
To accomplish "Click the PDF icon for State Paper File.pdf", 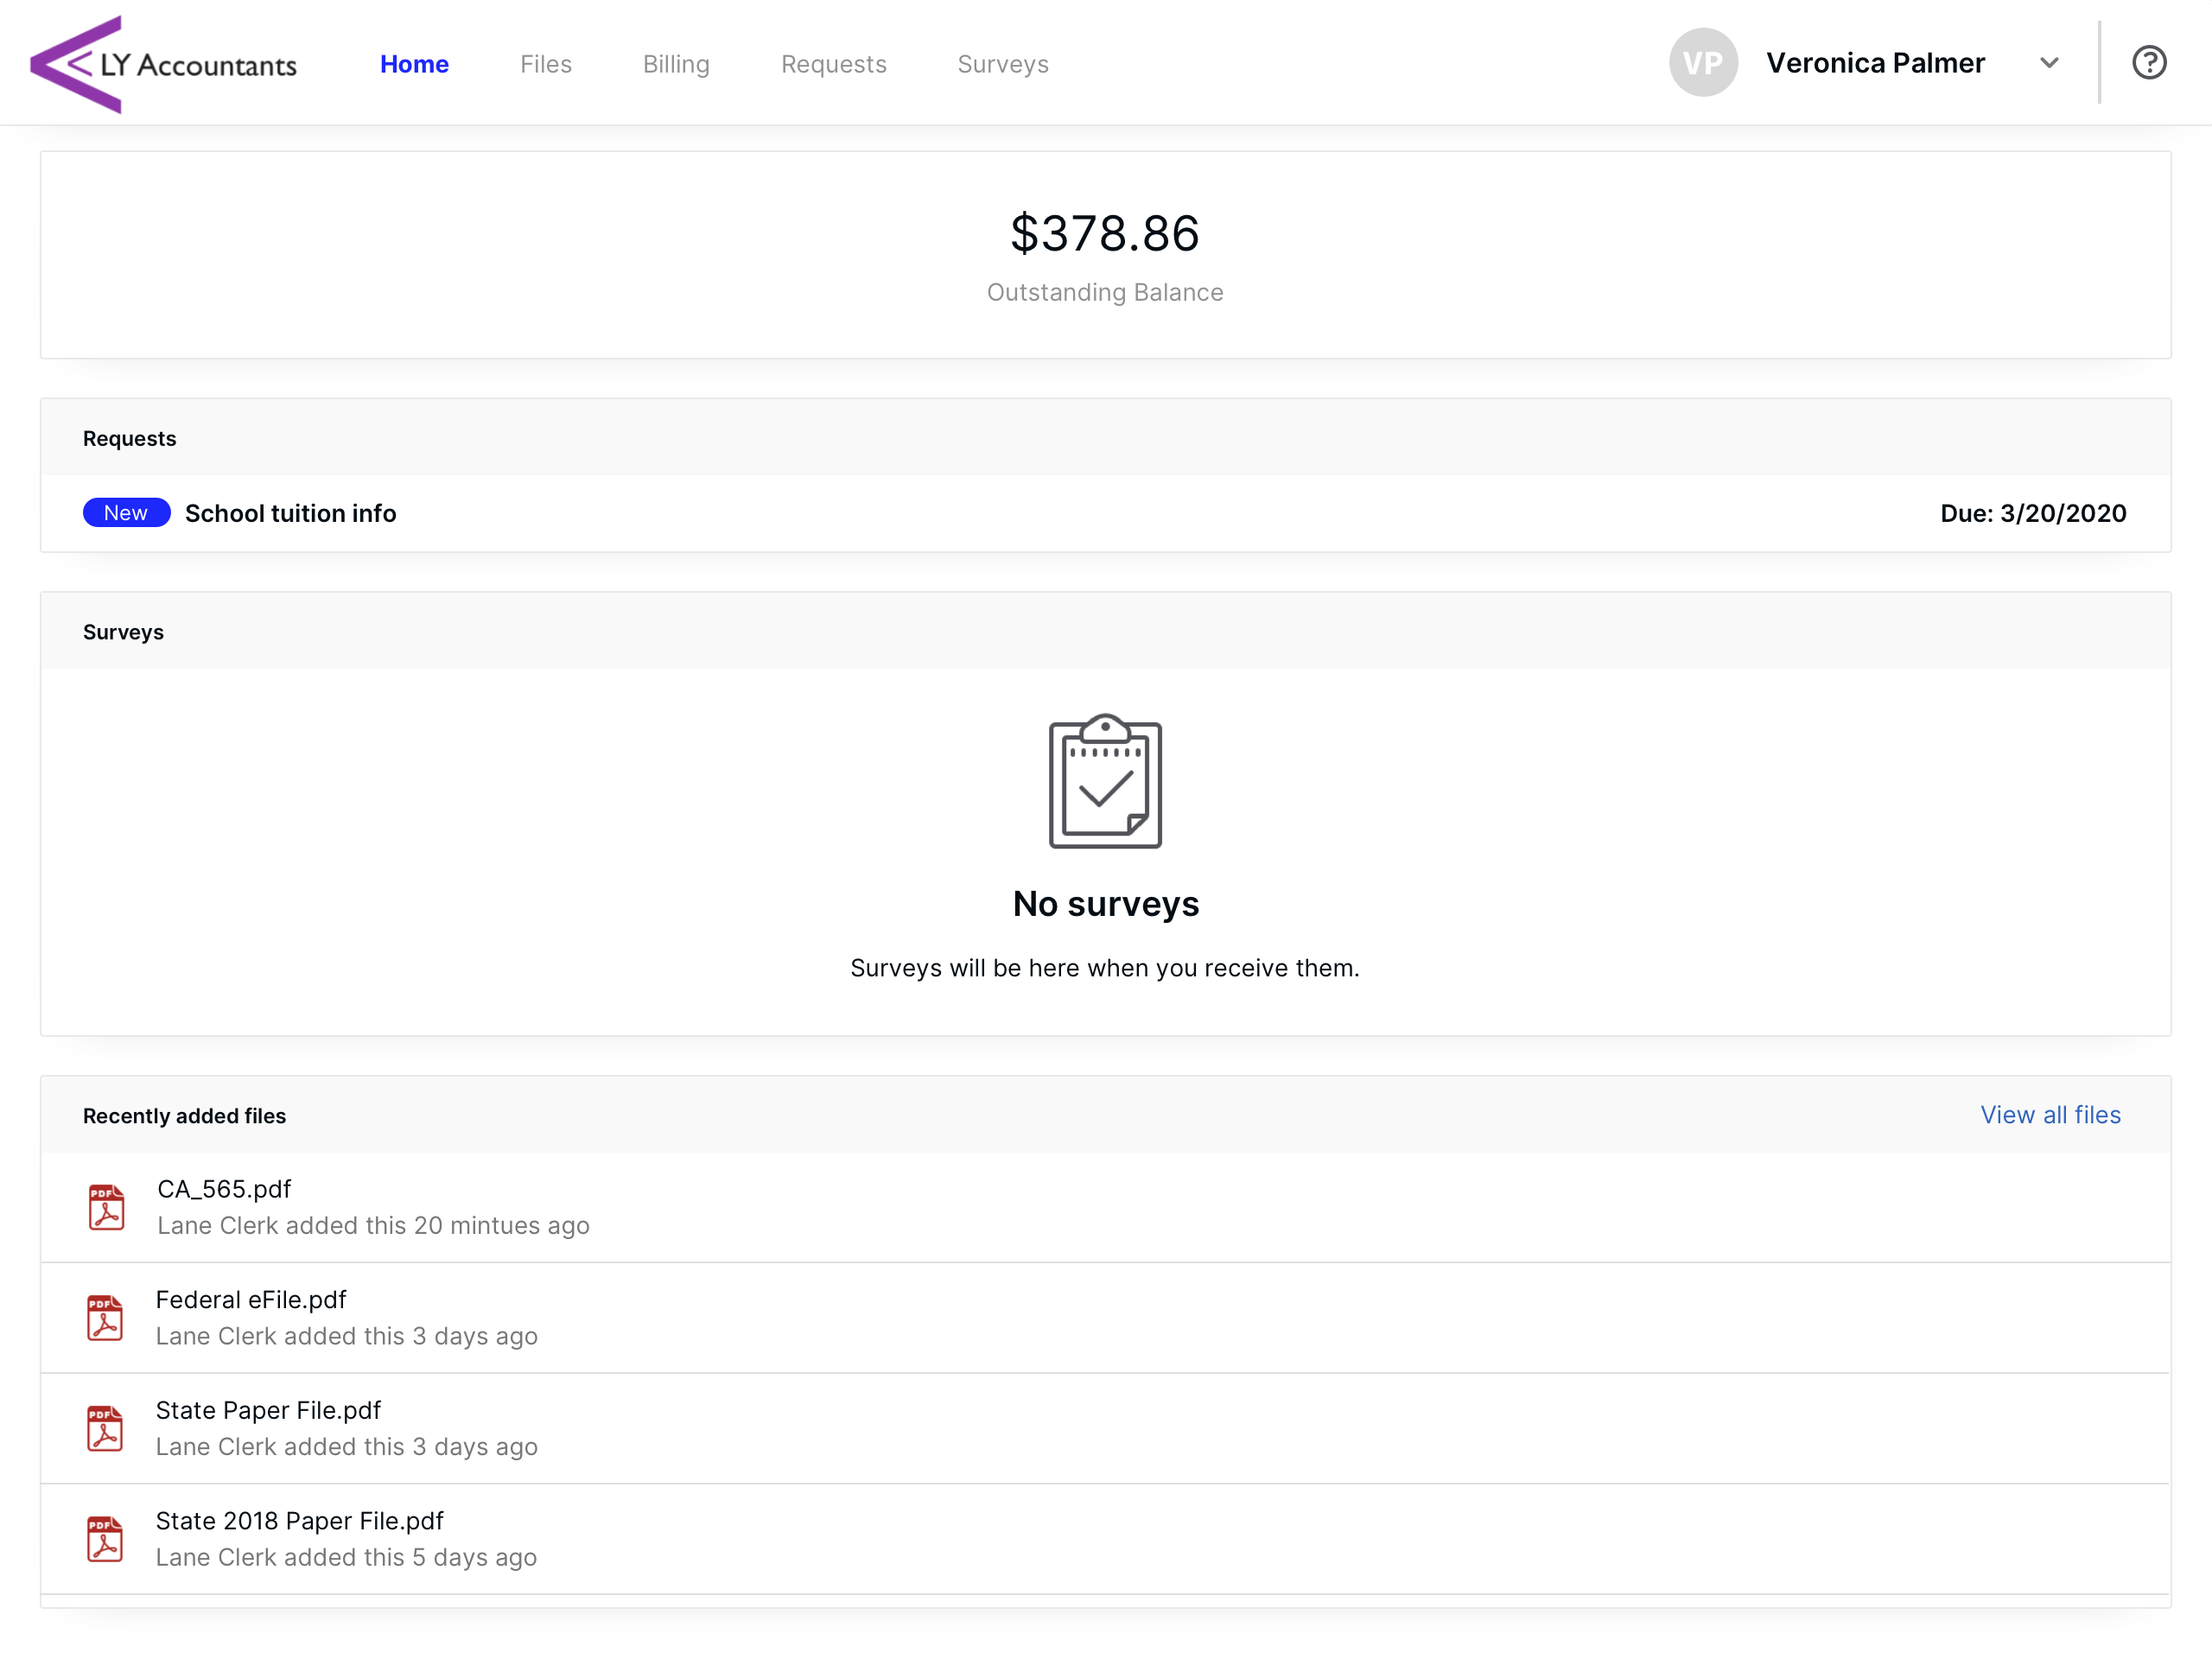I will [105, 1428].
